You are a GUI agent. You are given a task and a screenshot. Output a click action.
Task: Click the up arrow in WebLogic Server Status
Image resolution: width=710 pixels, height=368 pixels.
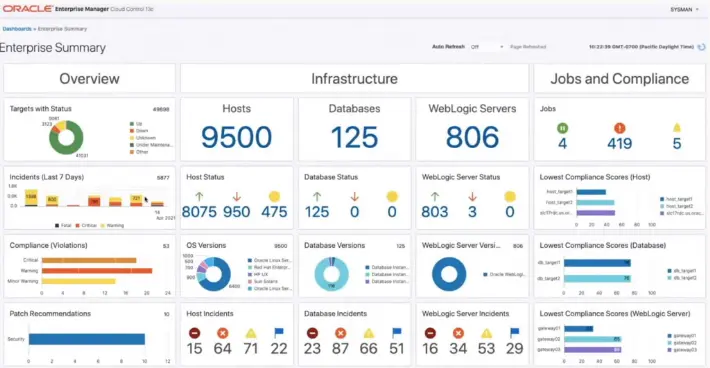tap(435, 196)
